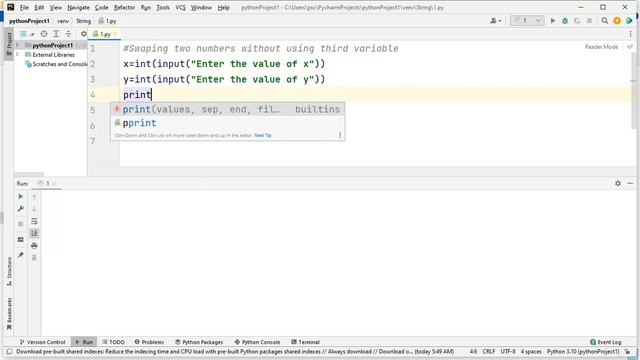Open the Tools menu
This screenshot has height=360, width=640.
[163, 7]
